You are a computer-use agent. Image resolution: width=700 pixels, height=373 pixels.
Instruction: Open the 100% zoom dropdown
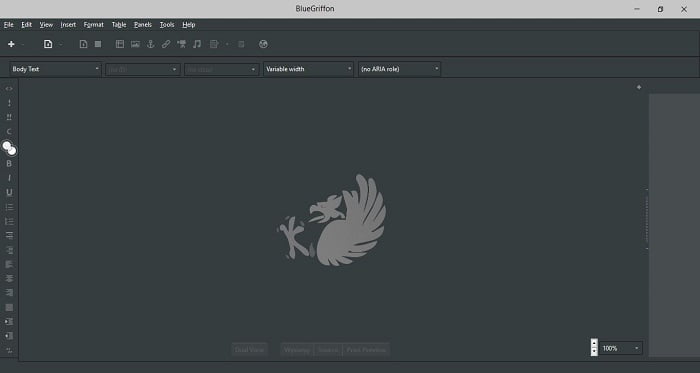621,348
